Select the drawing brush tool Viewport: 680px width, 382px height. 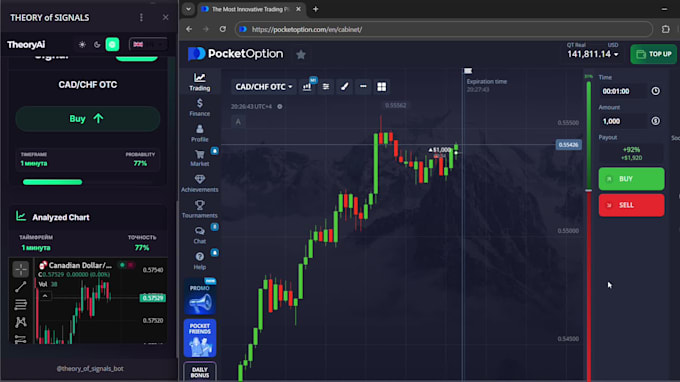pyautogui.click(x=344, y=87)
